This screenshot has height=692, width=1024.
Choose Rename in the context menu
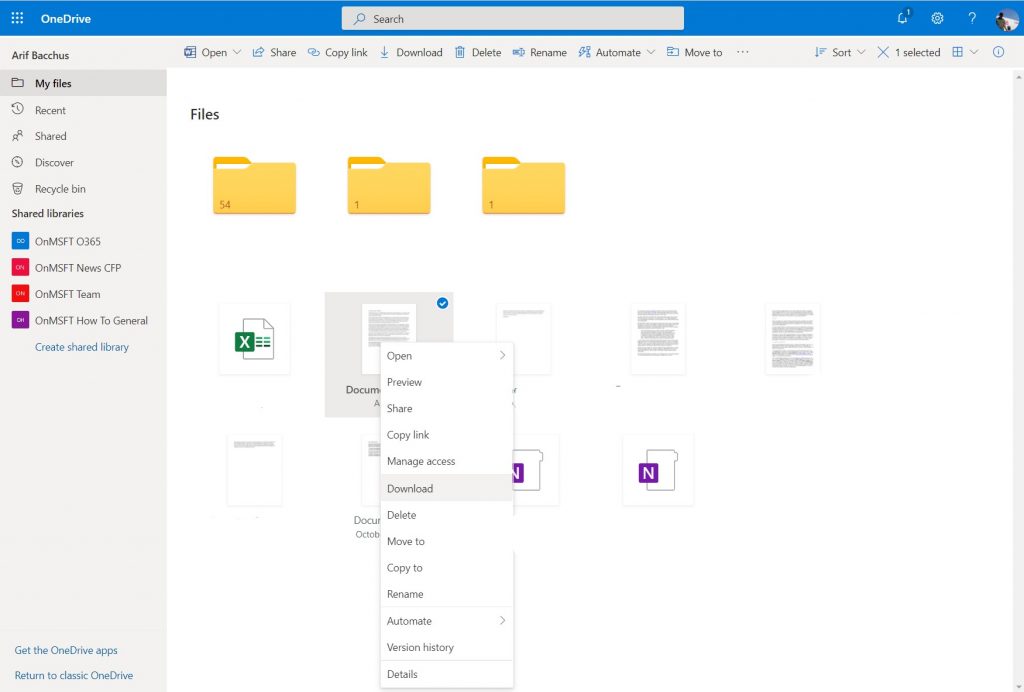(x=447, y=594)
